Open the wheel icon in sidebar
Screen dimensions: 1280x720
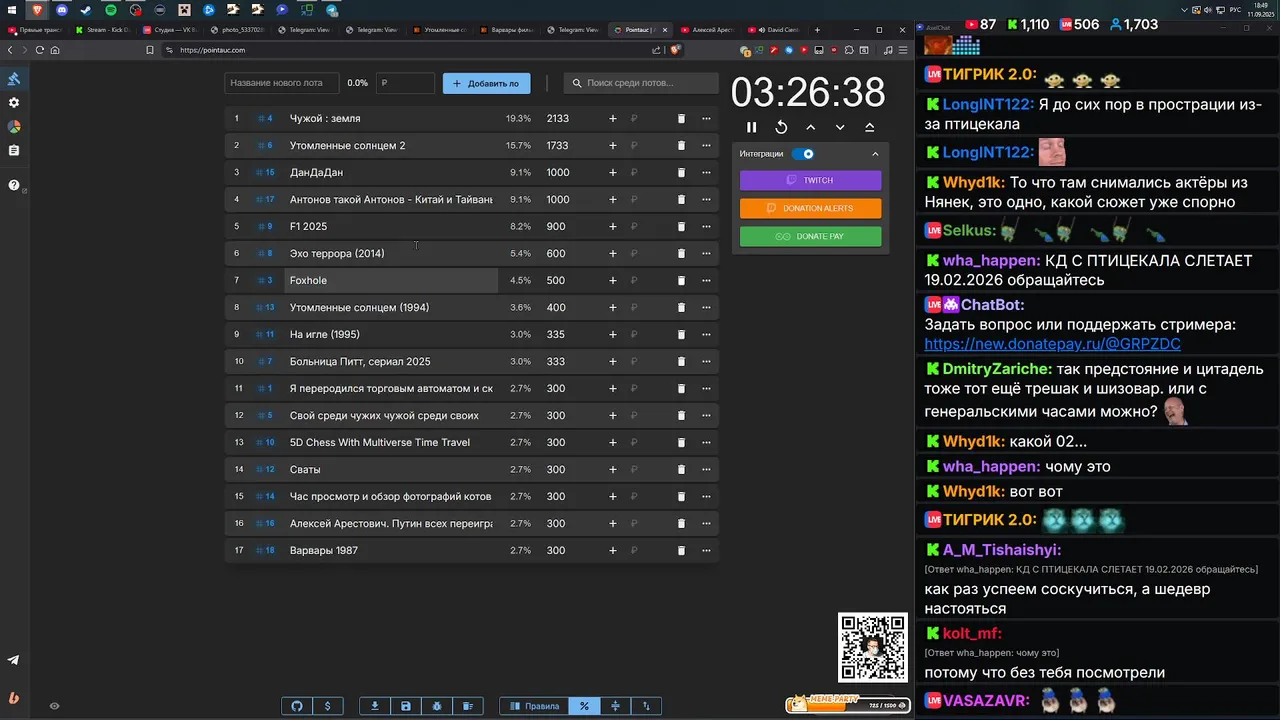coord(14,127)
